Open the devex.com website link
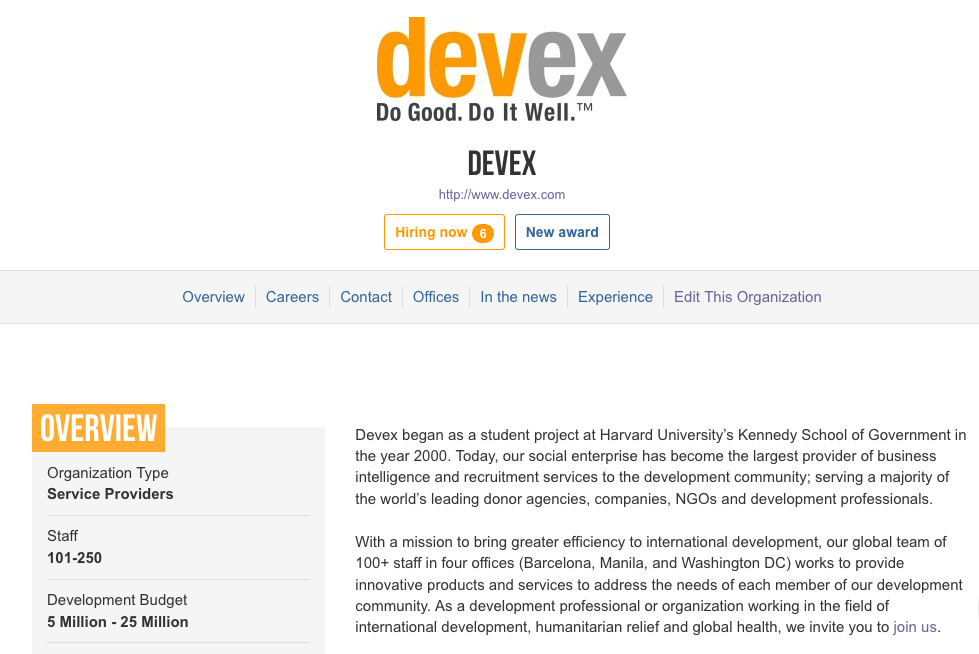 coord(501,194)
